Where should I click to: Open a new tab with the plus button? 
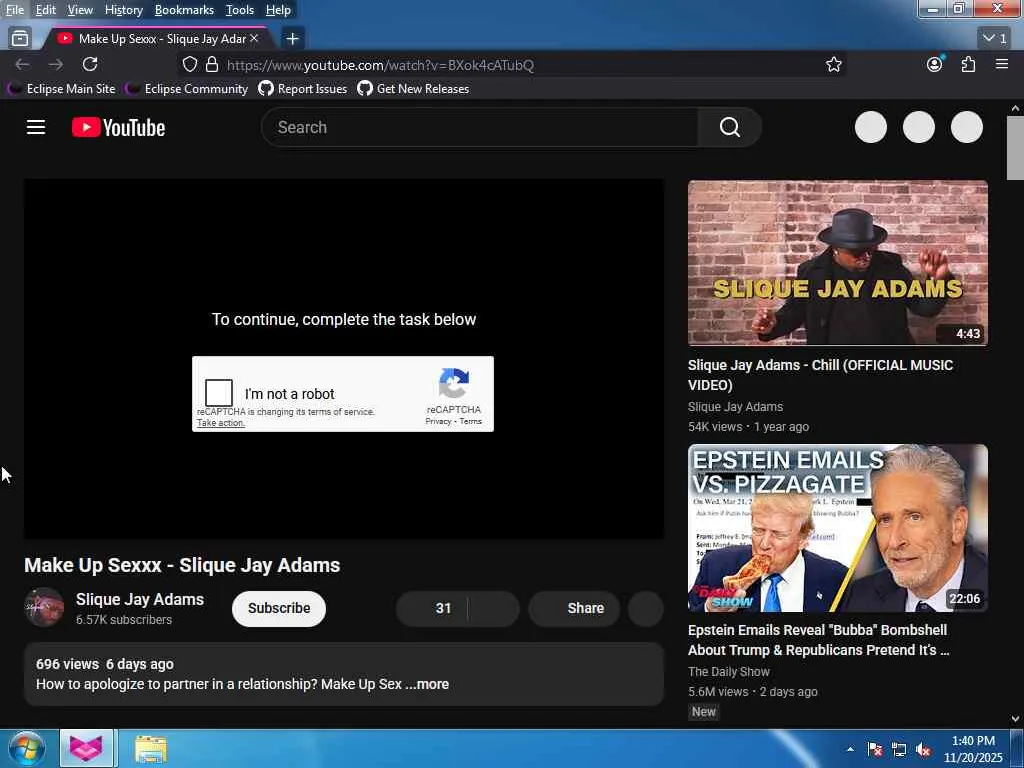tap(293, 39)
